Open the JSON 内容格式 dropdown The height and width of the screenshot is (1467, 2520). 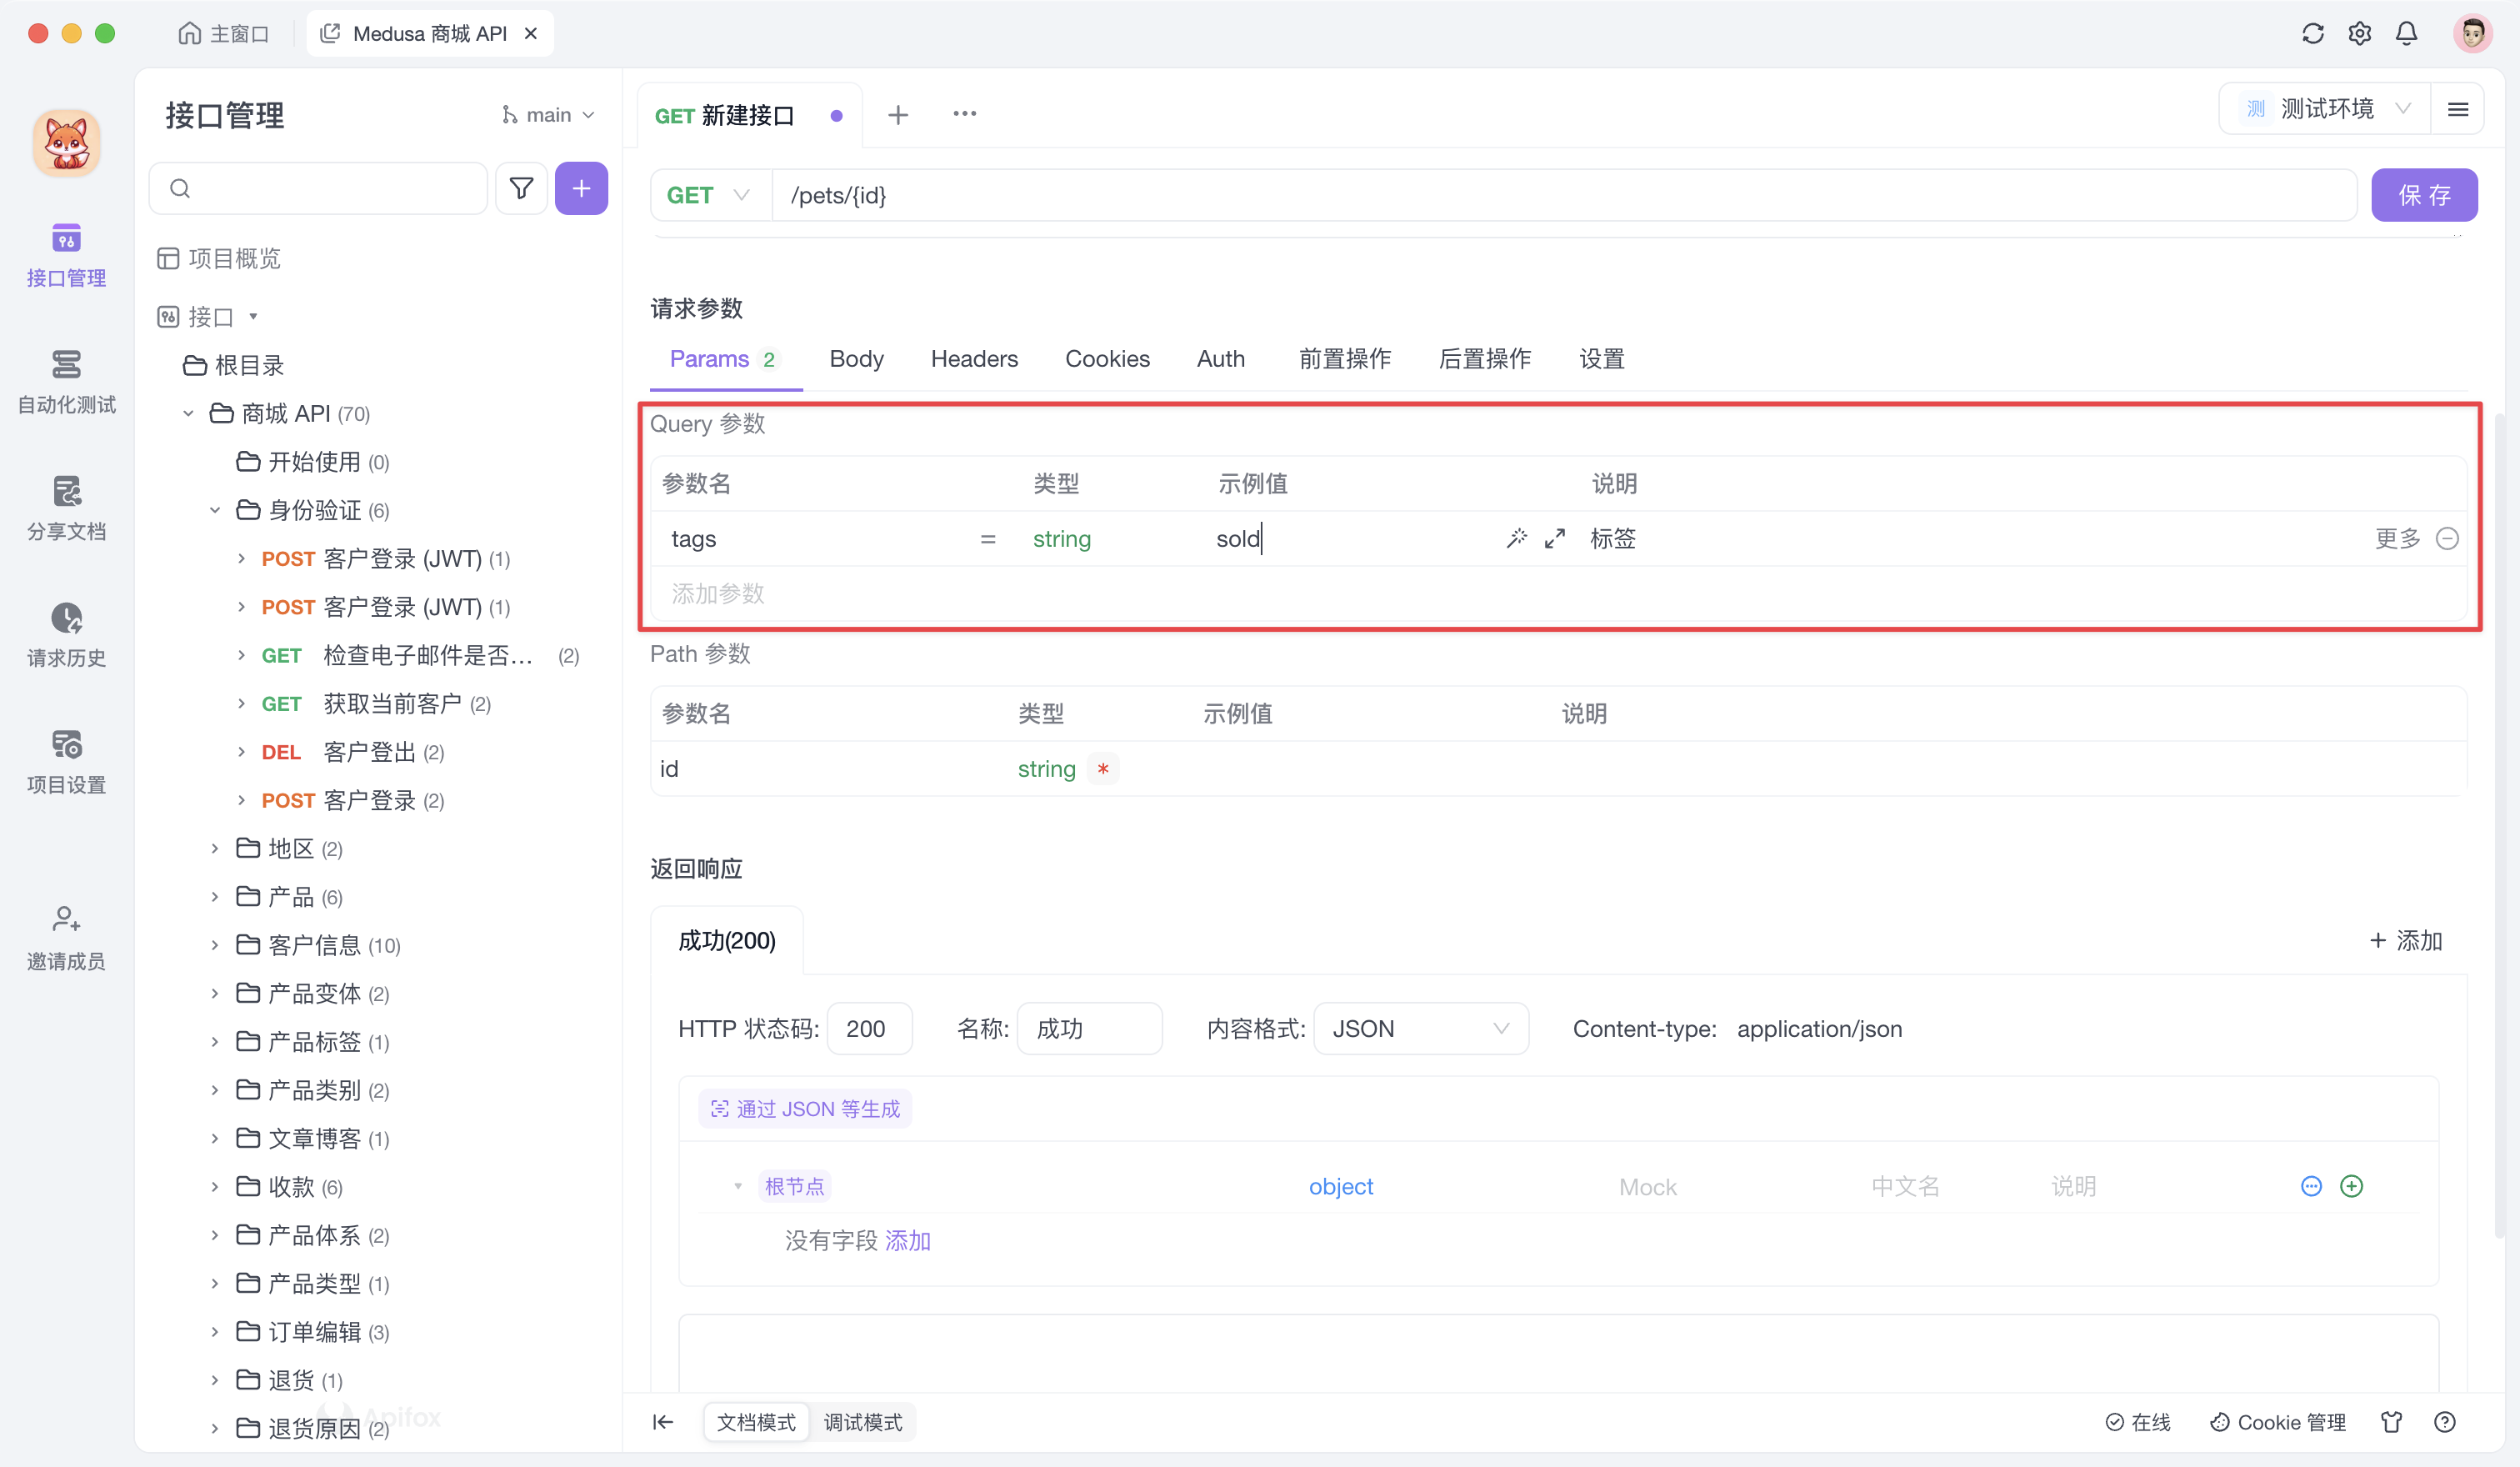(1420, 1028)
